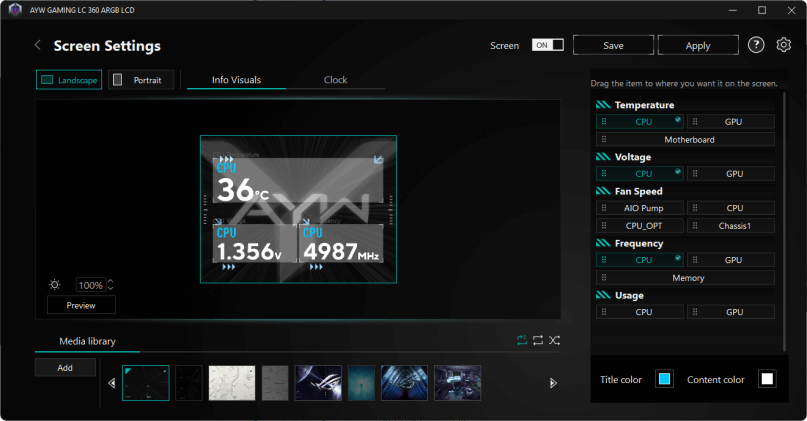This screenshot has width=807, height=421.
Task: Select the blue neon ROG thumbnail
Action: click(404, 383)
